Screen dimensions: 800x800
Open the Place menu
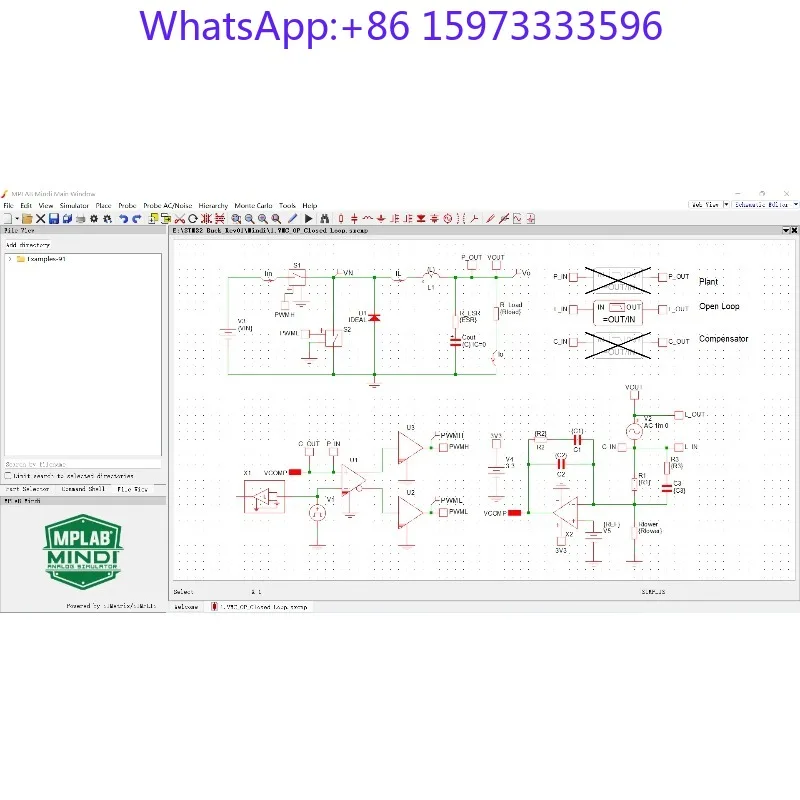click(x=104, y=206)
